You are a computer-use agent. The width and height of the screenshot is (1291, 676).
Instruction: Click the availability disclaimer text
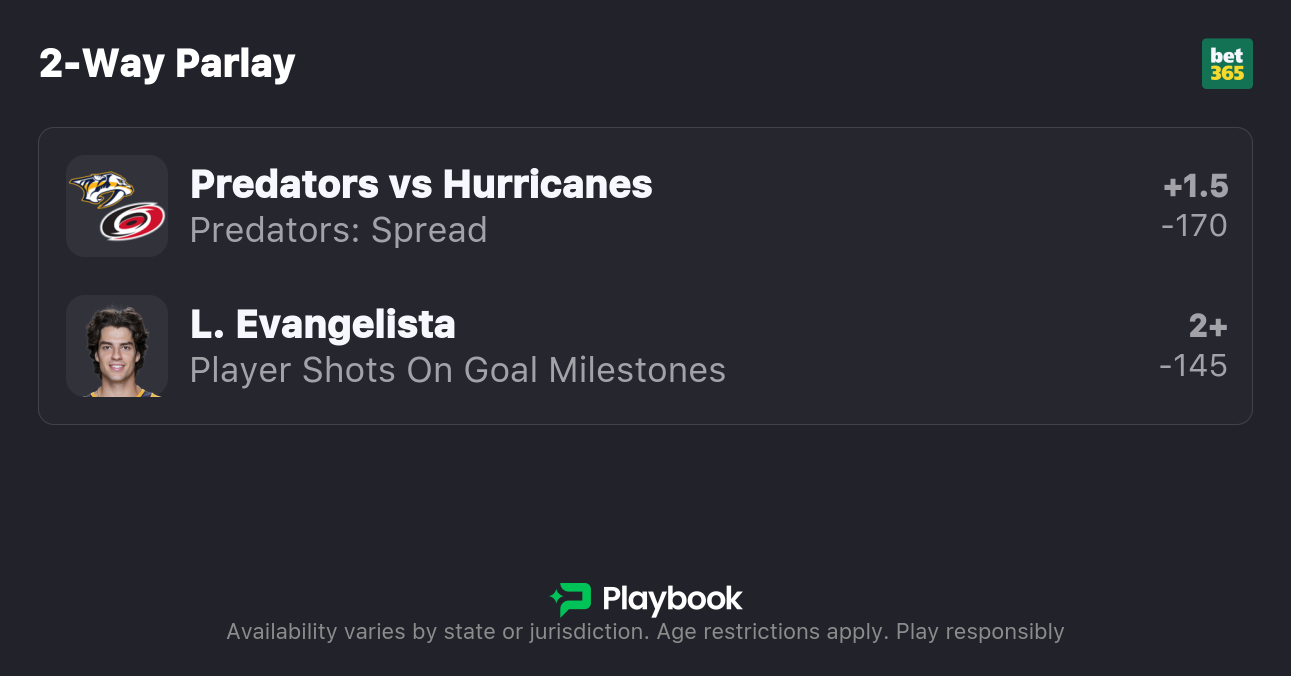(435, 632)
